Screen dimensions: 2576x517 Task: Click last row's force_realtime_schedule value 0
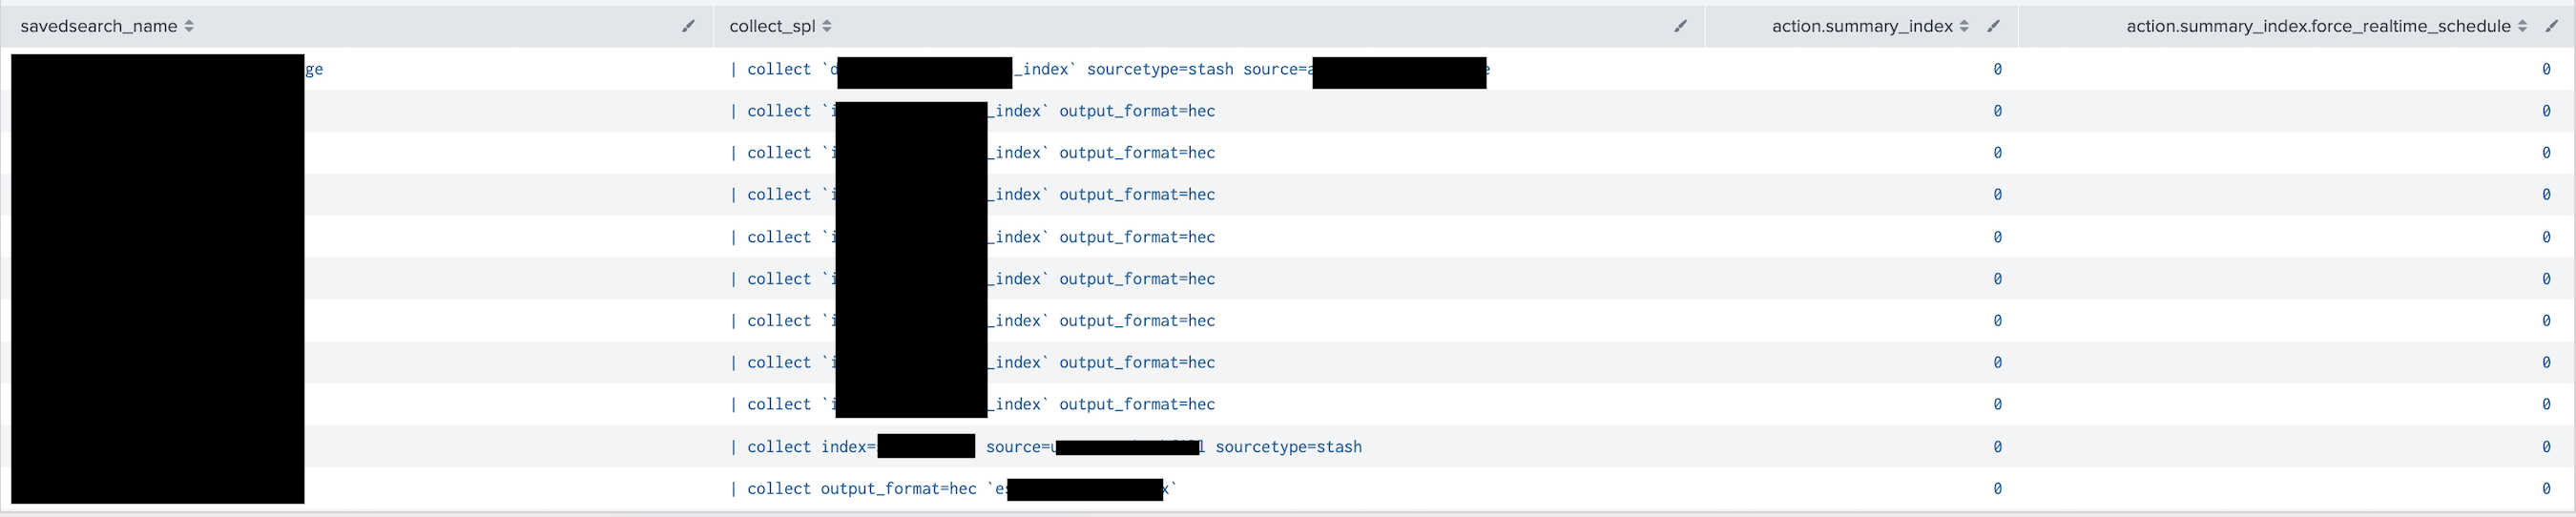coord(2546,489)
